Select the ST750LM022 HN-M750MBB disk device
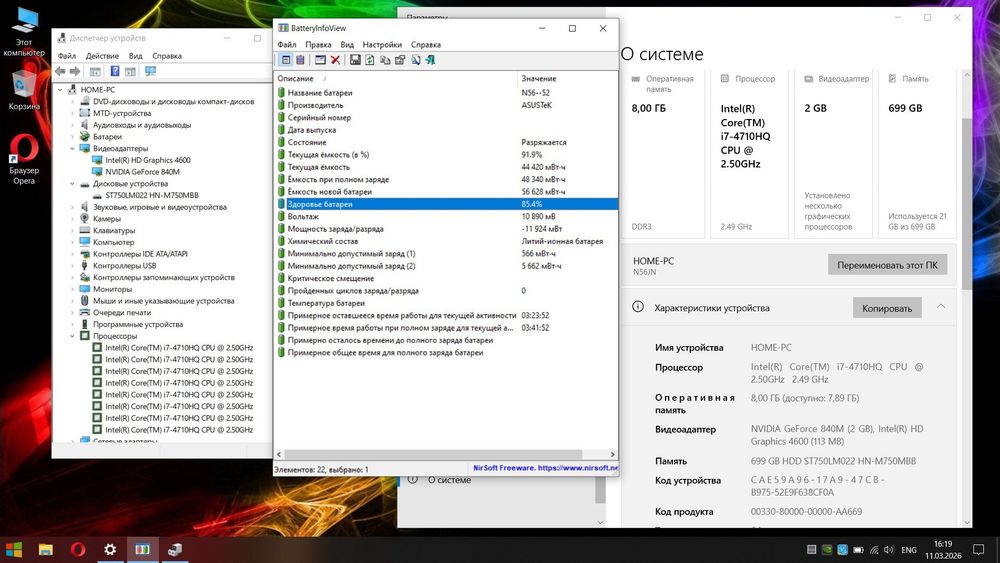The width and height of the screenshot is (1000, 563). 151,195
